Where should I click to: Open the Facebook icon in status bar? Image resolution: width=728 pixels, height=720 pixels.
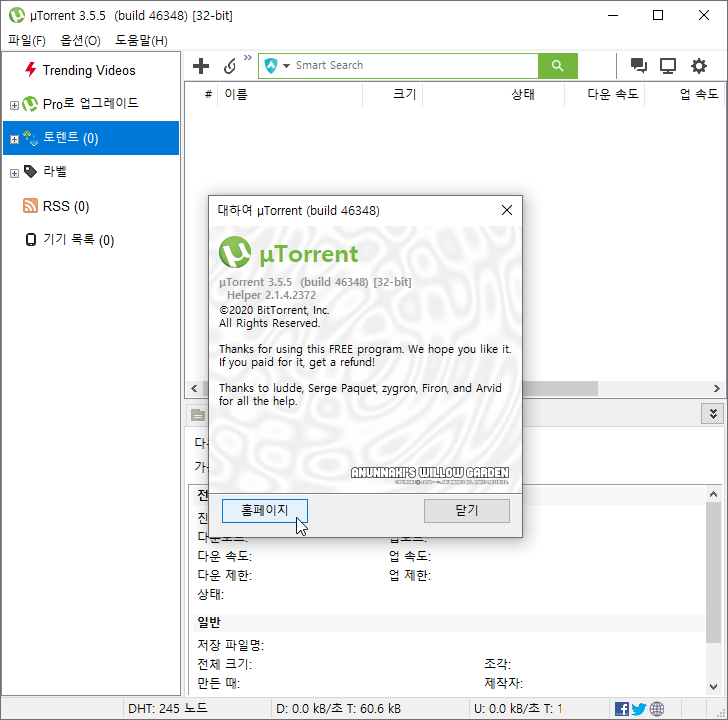[622, 709]
